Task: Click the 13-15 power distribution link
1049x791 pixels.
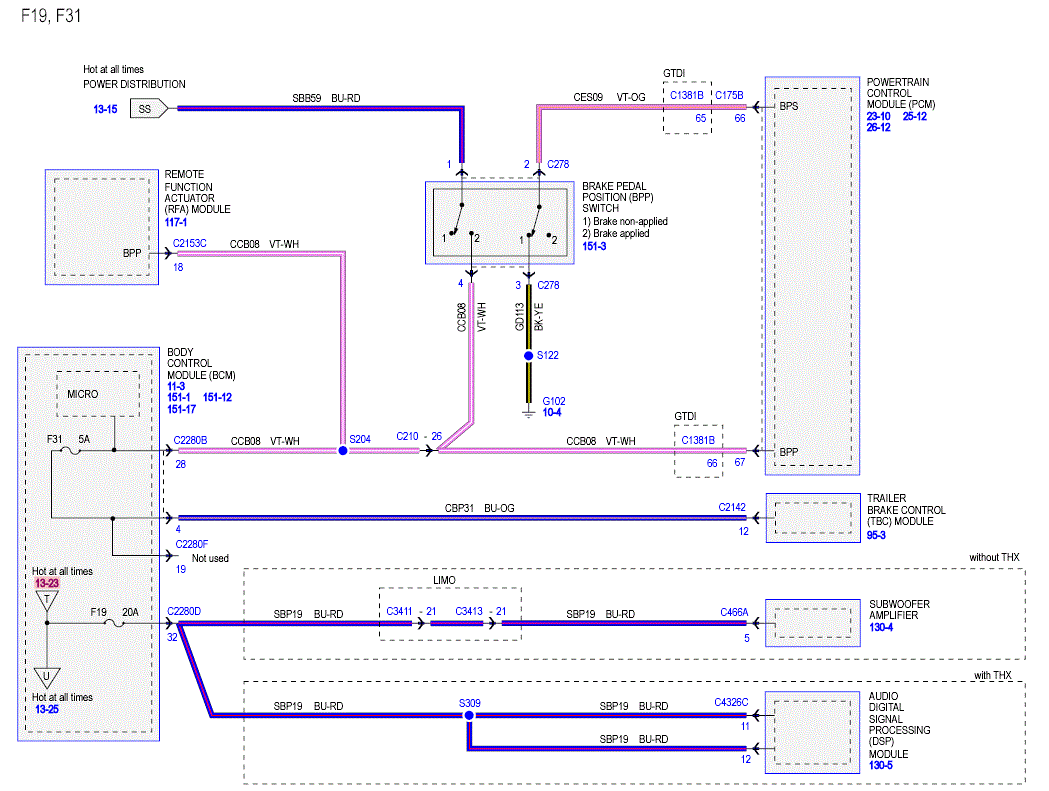Action: (105, 109)
